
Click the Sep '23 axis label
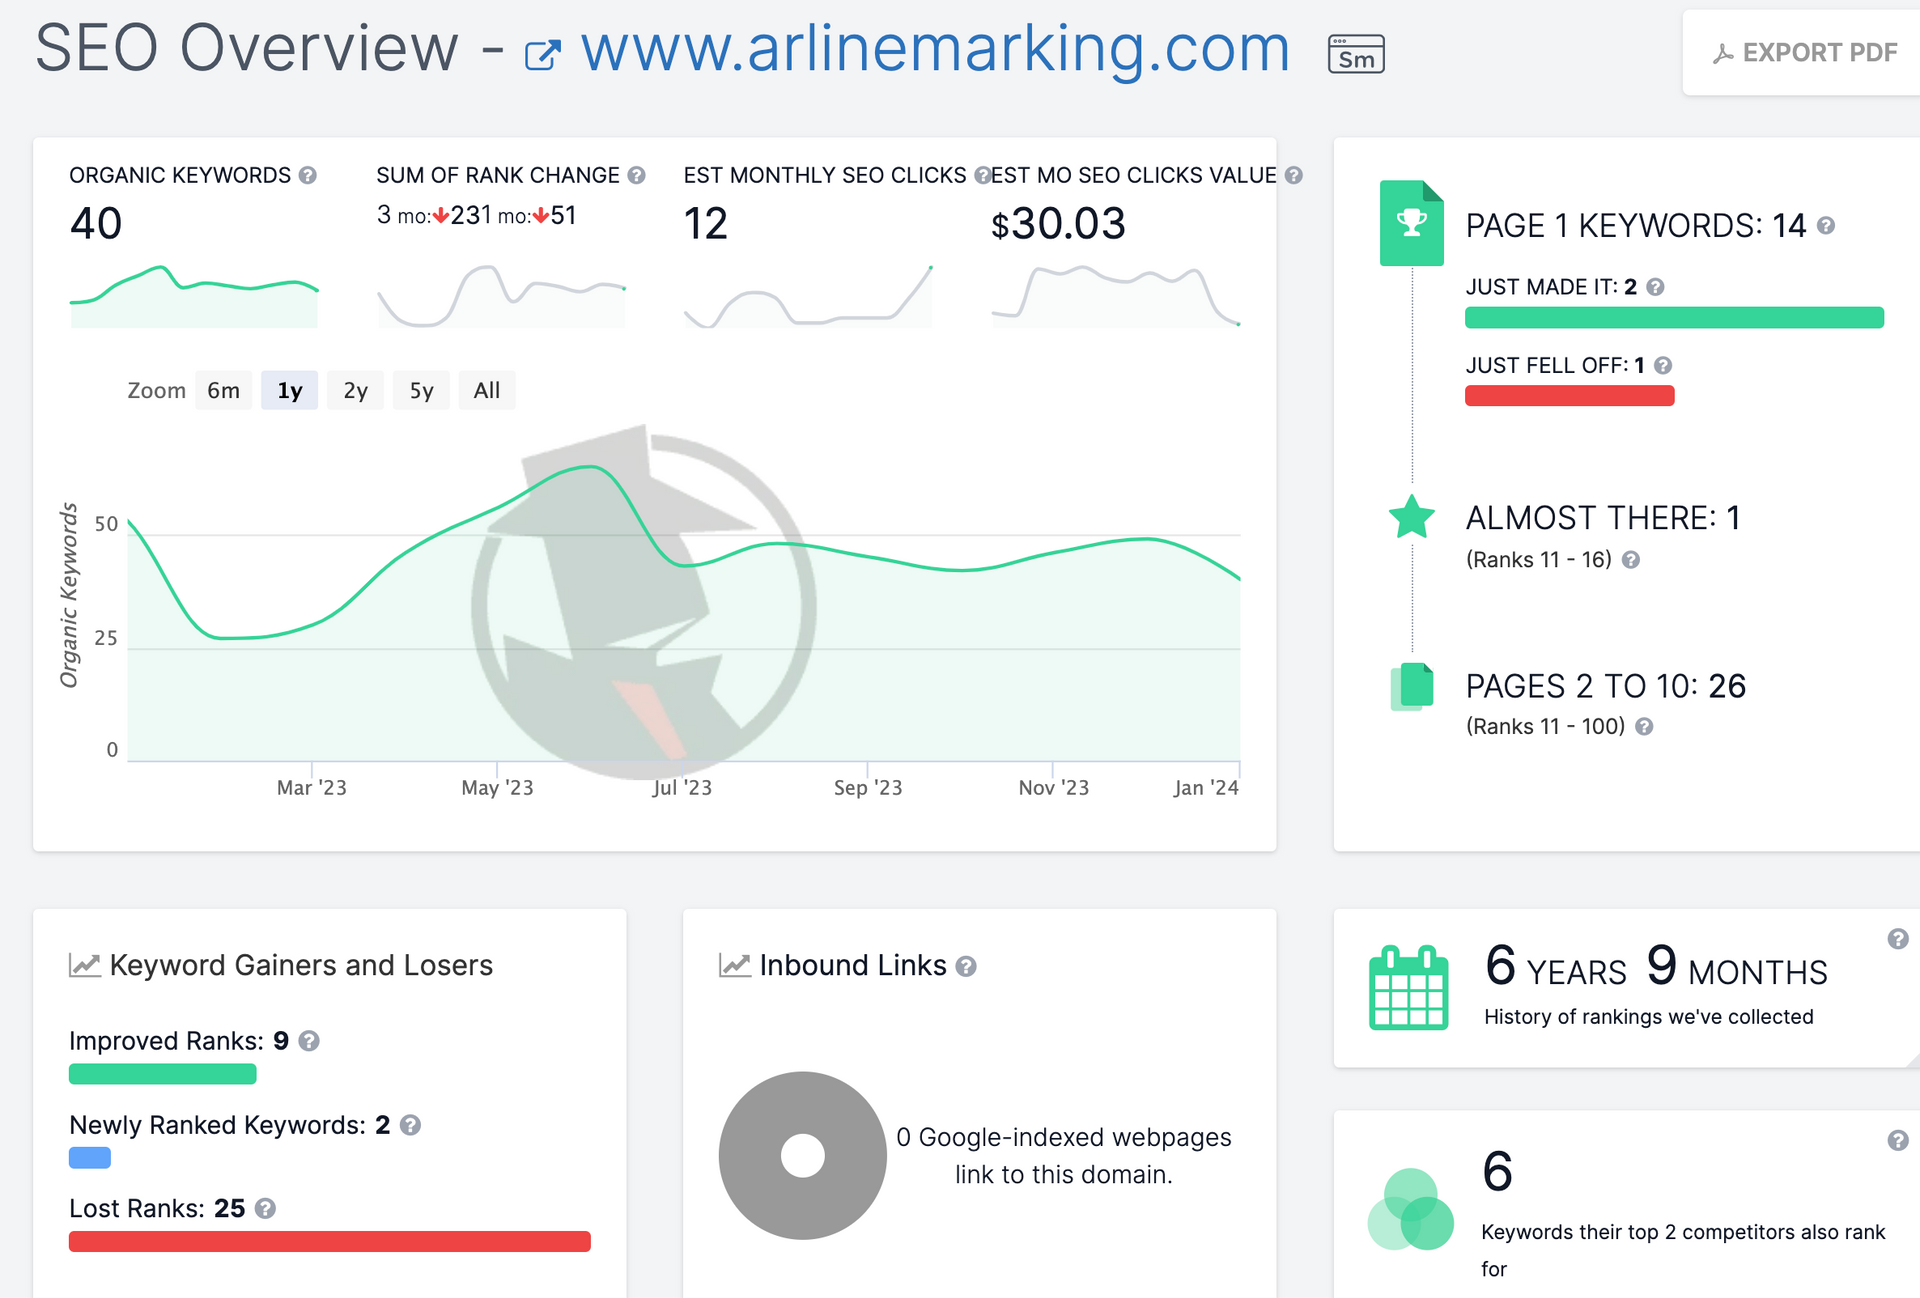click(868, 788)
